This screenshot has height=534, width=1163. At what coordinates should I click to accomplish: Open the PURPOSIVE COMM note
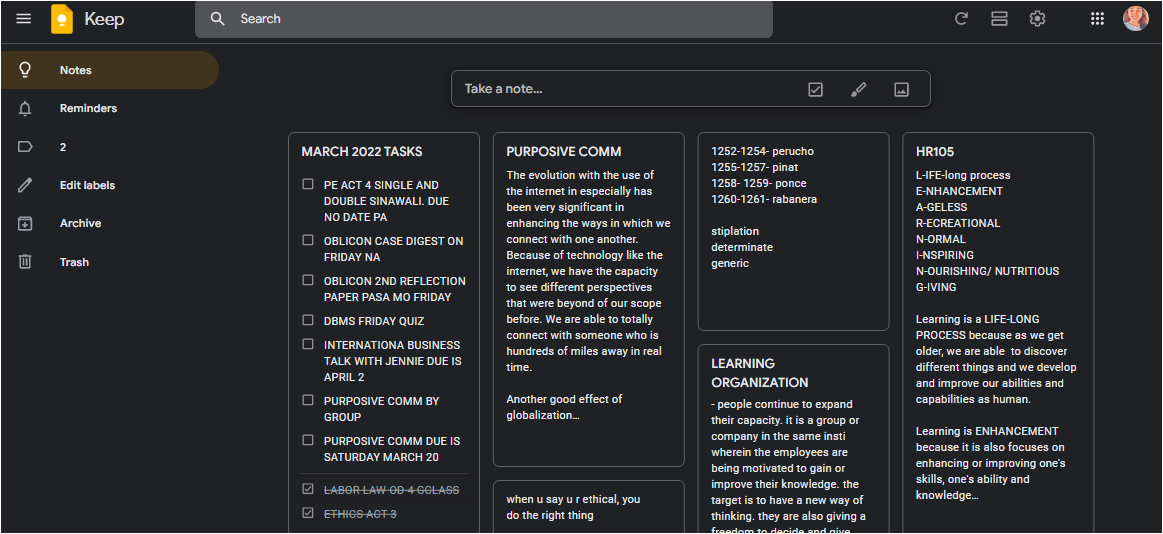click(588, 300)
